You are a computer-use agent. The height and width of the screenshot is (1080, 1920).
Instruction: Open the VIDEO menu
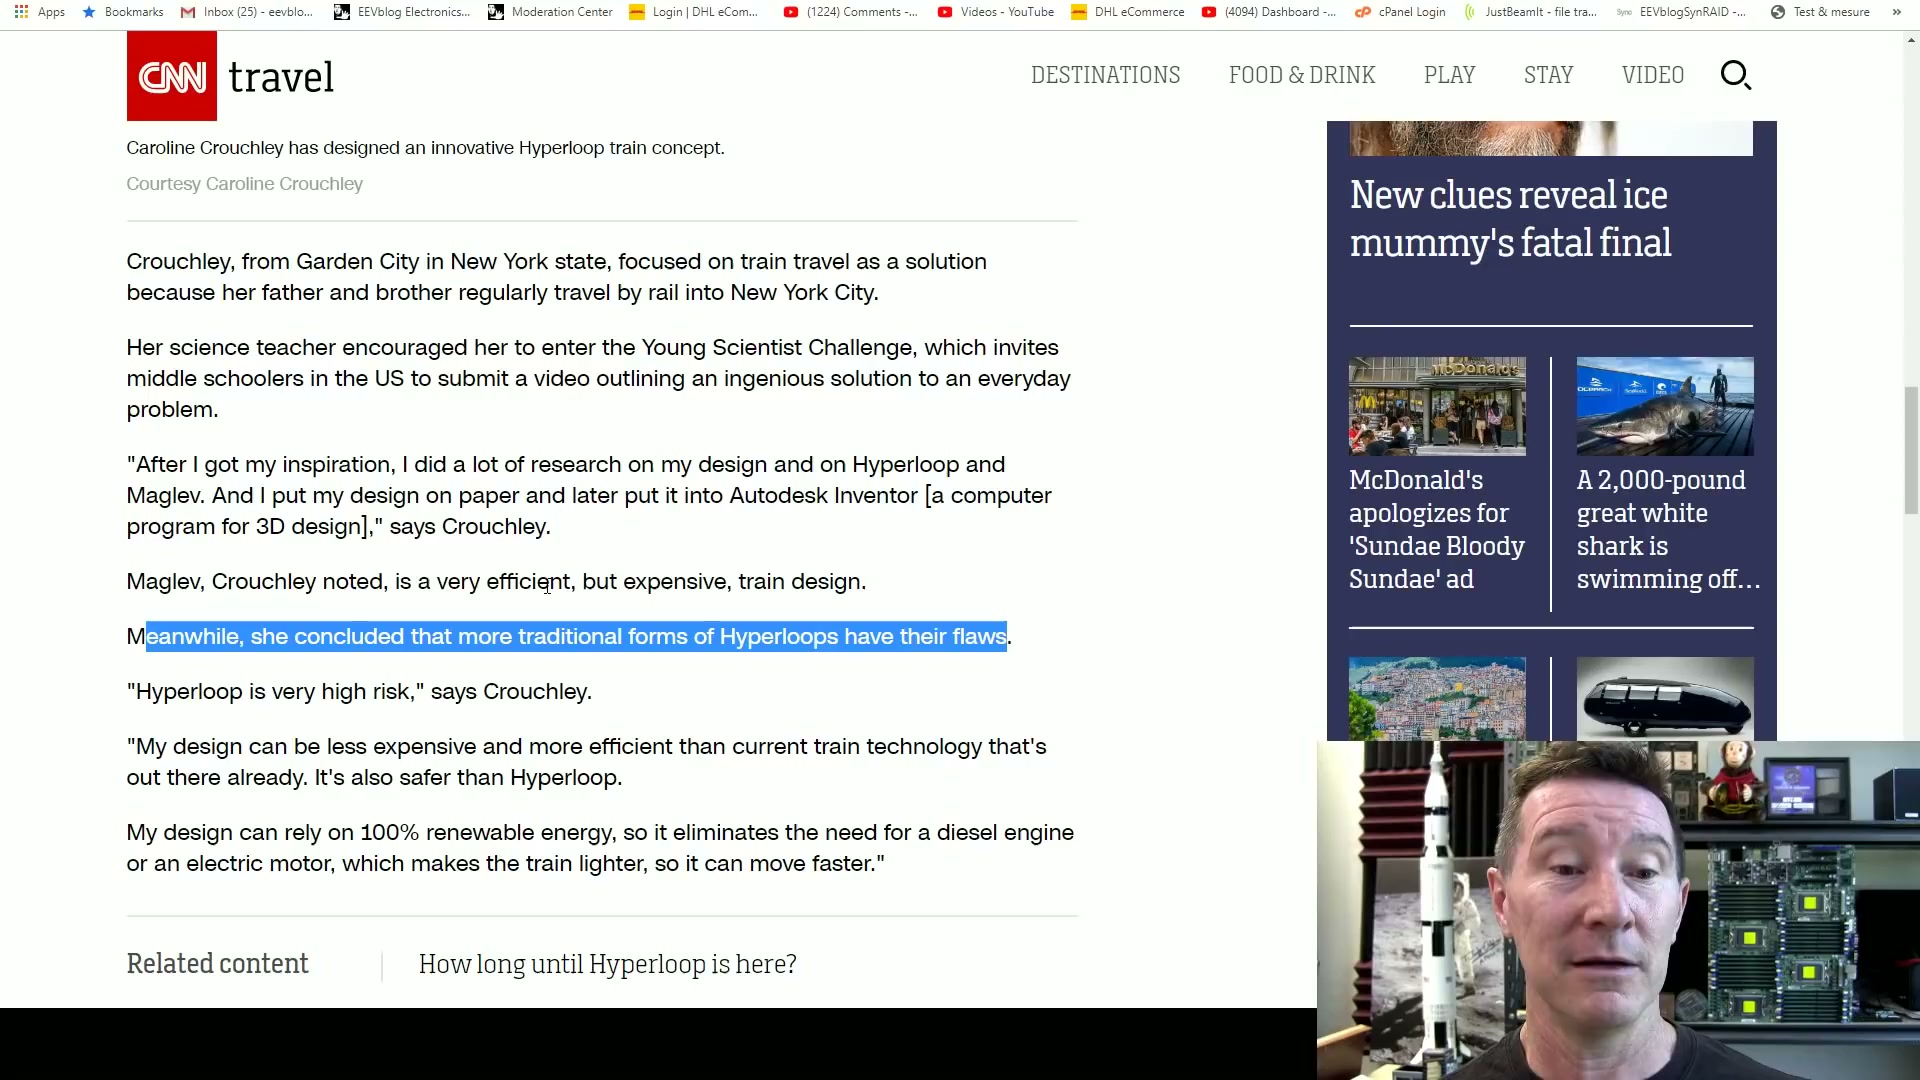(x=1652, y=75)
